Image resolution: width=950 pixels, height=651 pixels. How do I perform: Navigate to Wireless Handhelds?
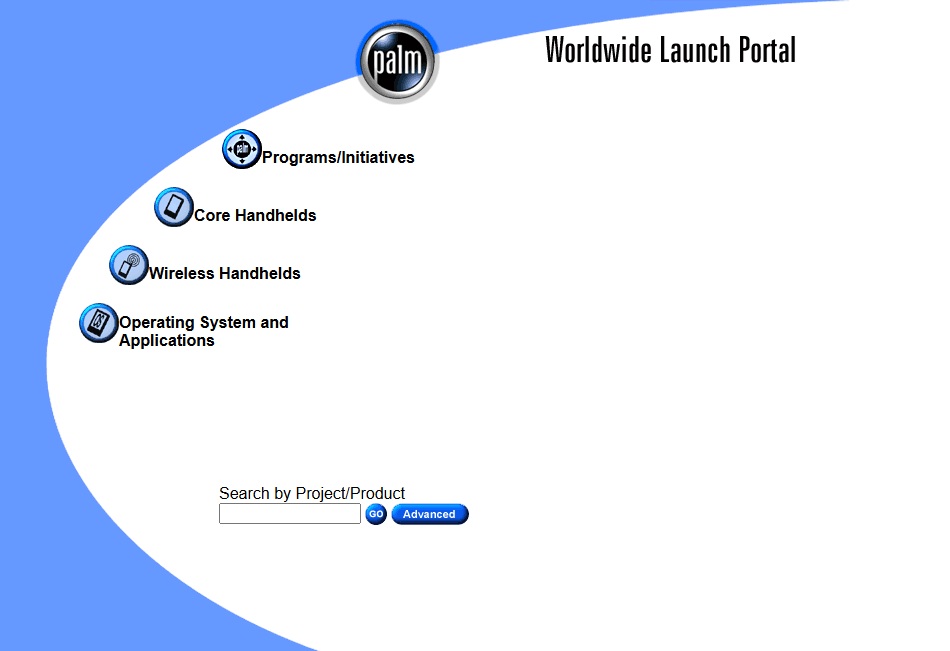224,273
